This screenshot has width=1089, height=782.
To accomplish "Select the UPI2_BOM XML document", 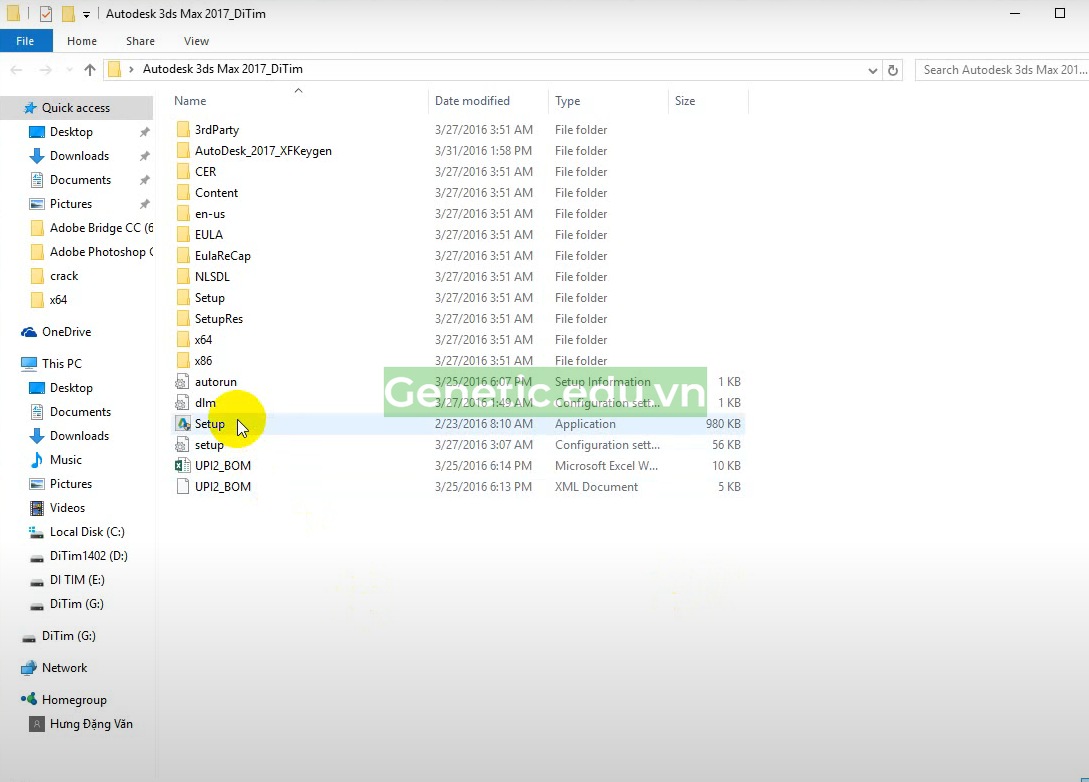I will [222, 487].
